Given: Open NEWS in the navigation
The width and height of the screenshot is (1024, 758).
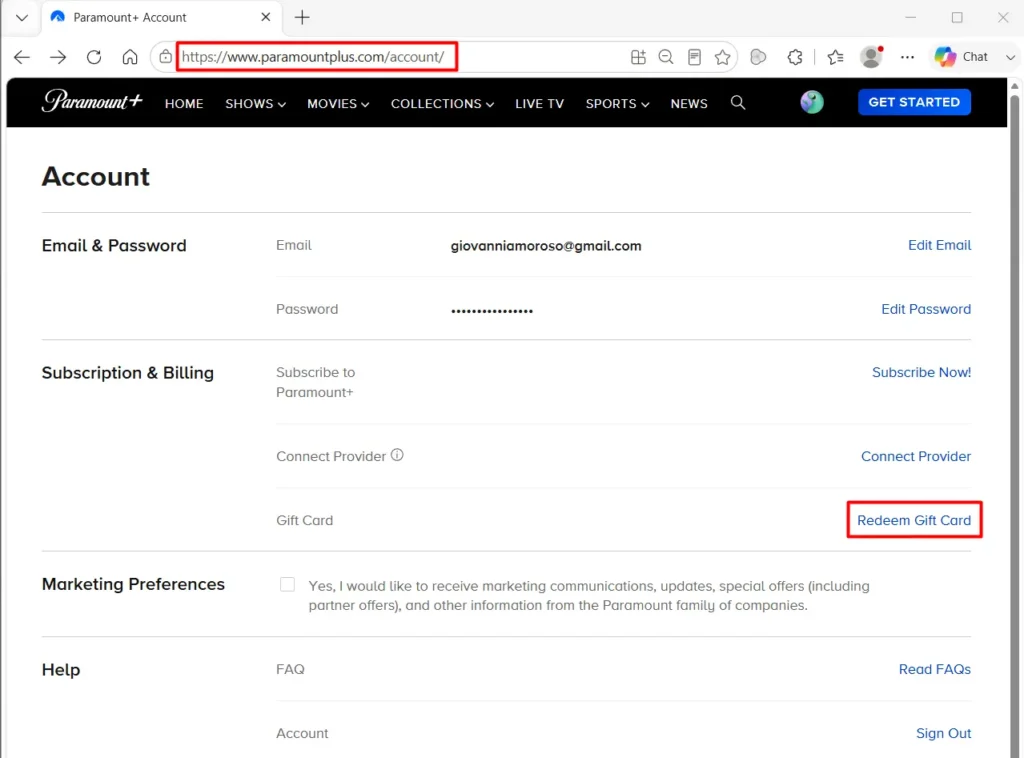Looking at the screenshot, I should (689, 104).
